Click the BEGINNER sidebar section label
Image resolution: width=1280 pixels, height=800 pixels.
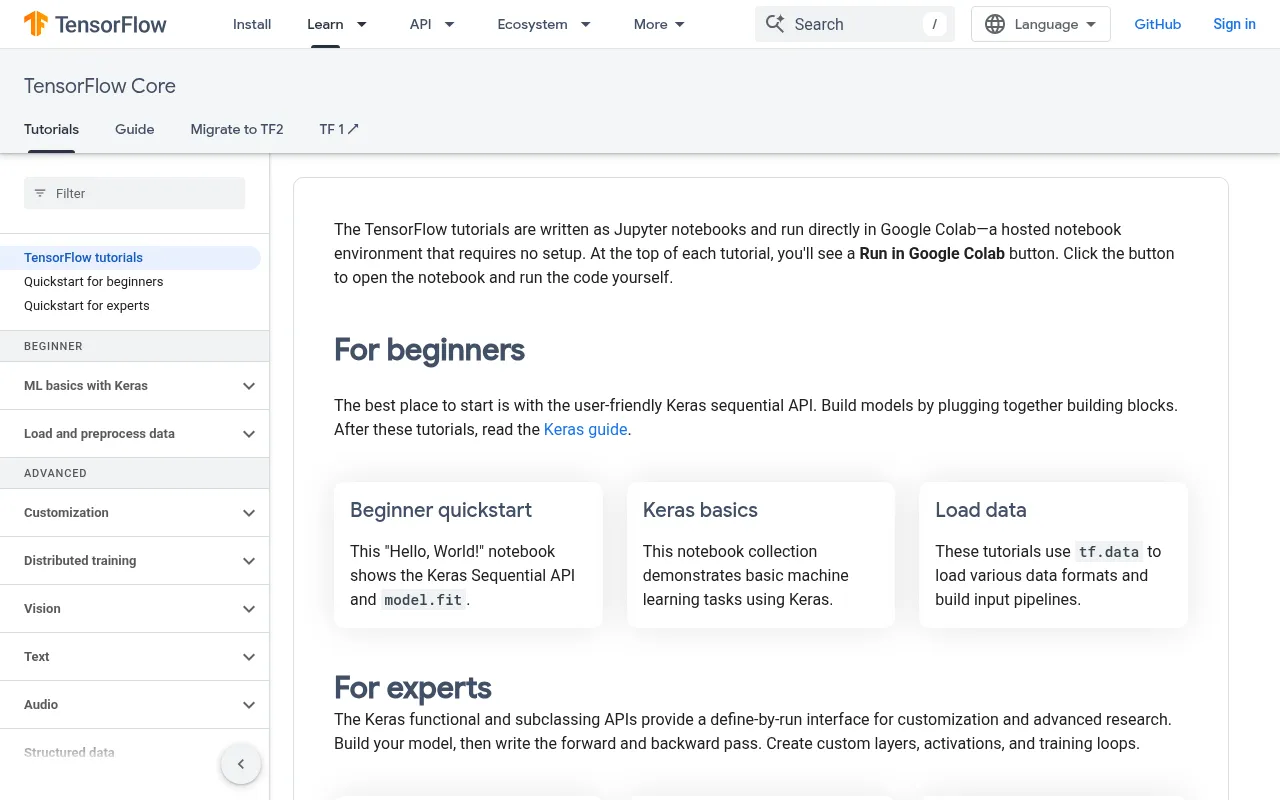tap(53, 346)
